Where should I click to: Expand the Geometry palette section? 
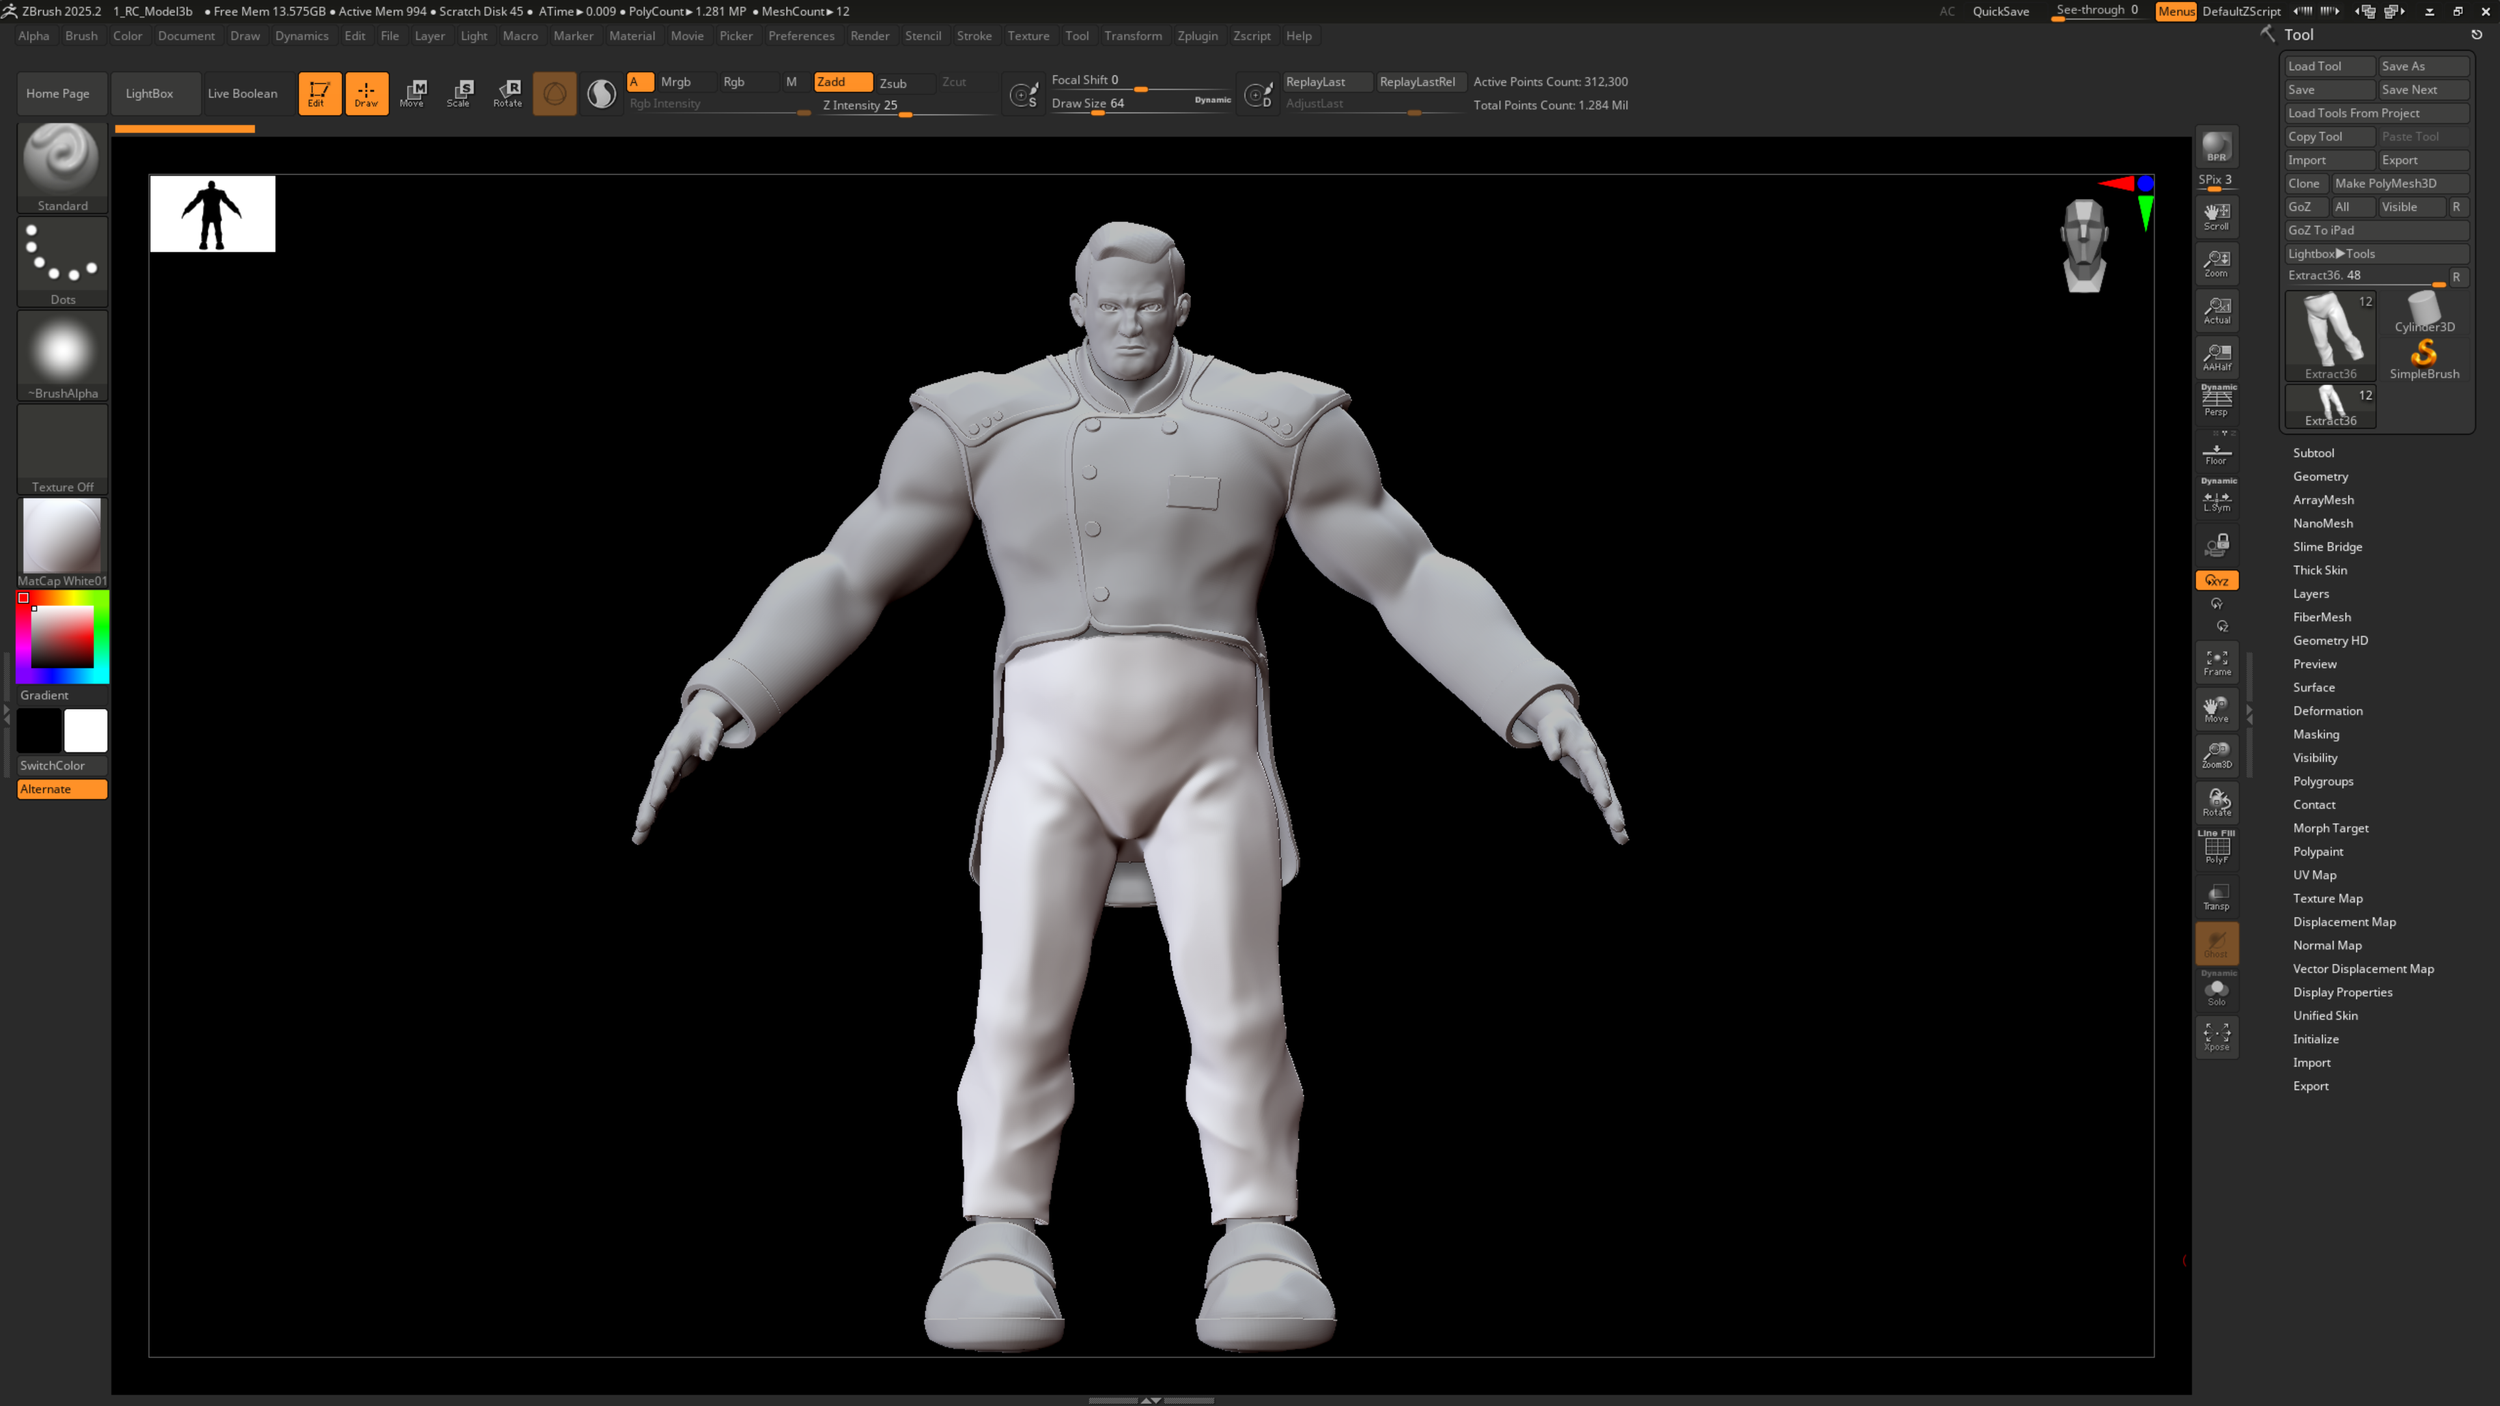point(2320,477)
